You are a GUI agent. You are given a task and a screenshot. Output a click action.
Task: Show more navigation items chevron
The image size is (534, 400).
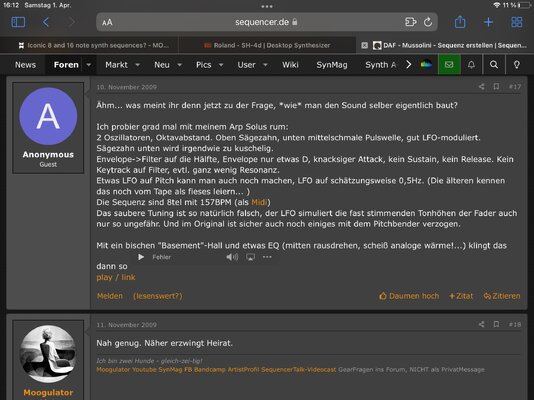click(409, 65)
